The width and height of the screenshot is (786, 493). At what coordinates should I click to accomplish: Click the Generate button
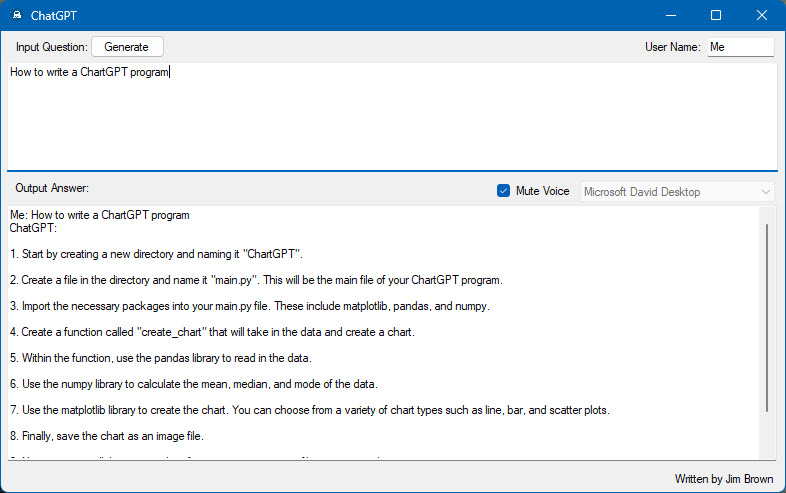click(x=127, y=47)
